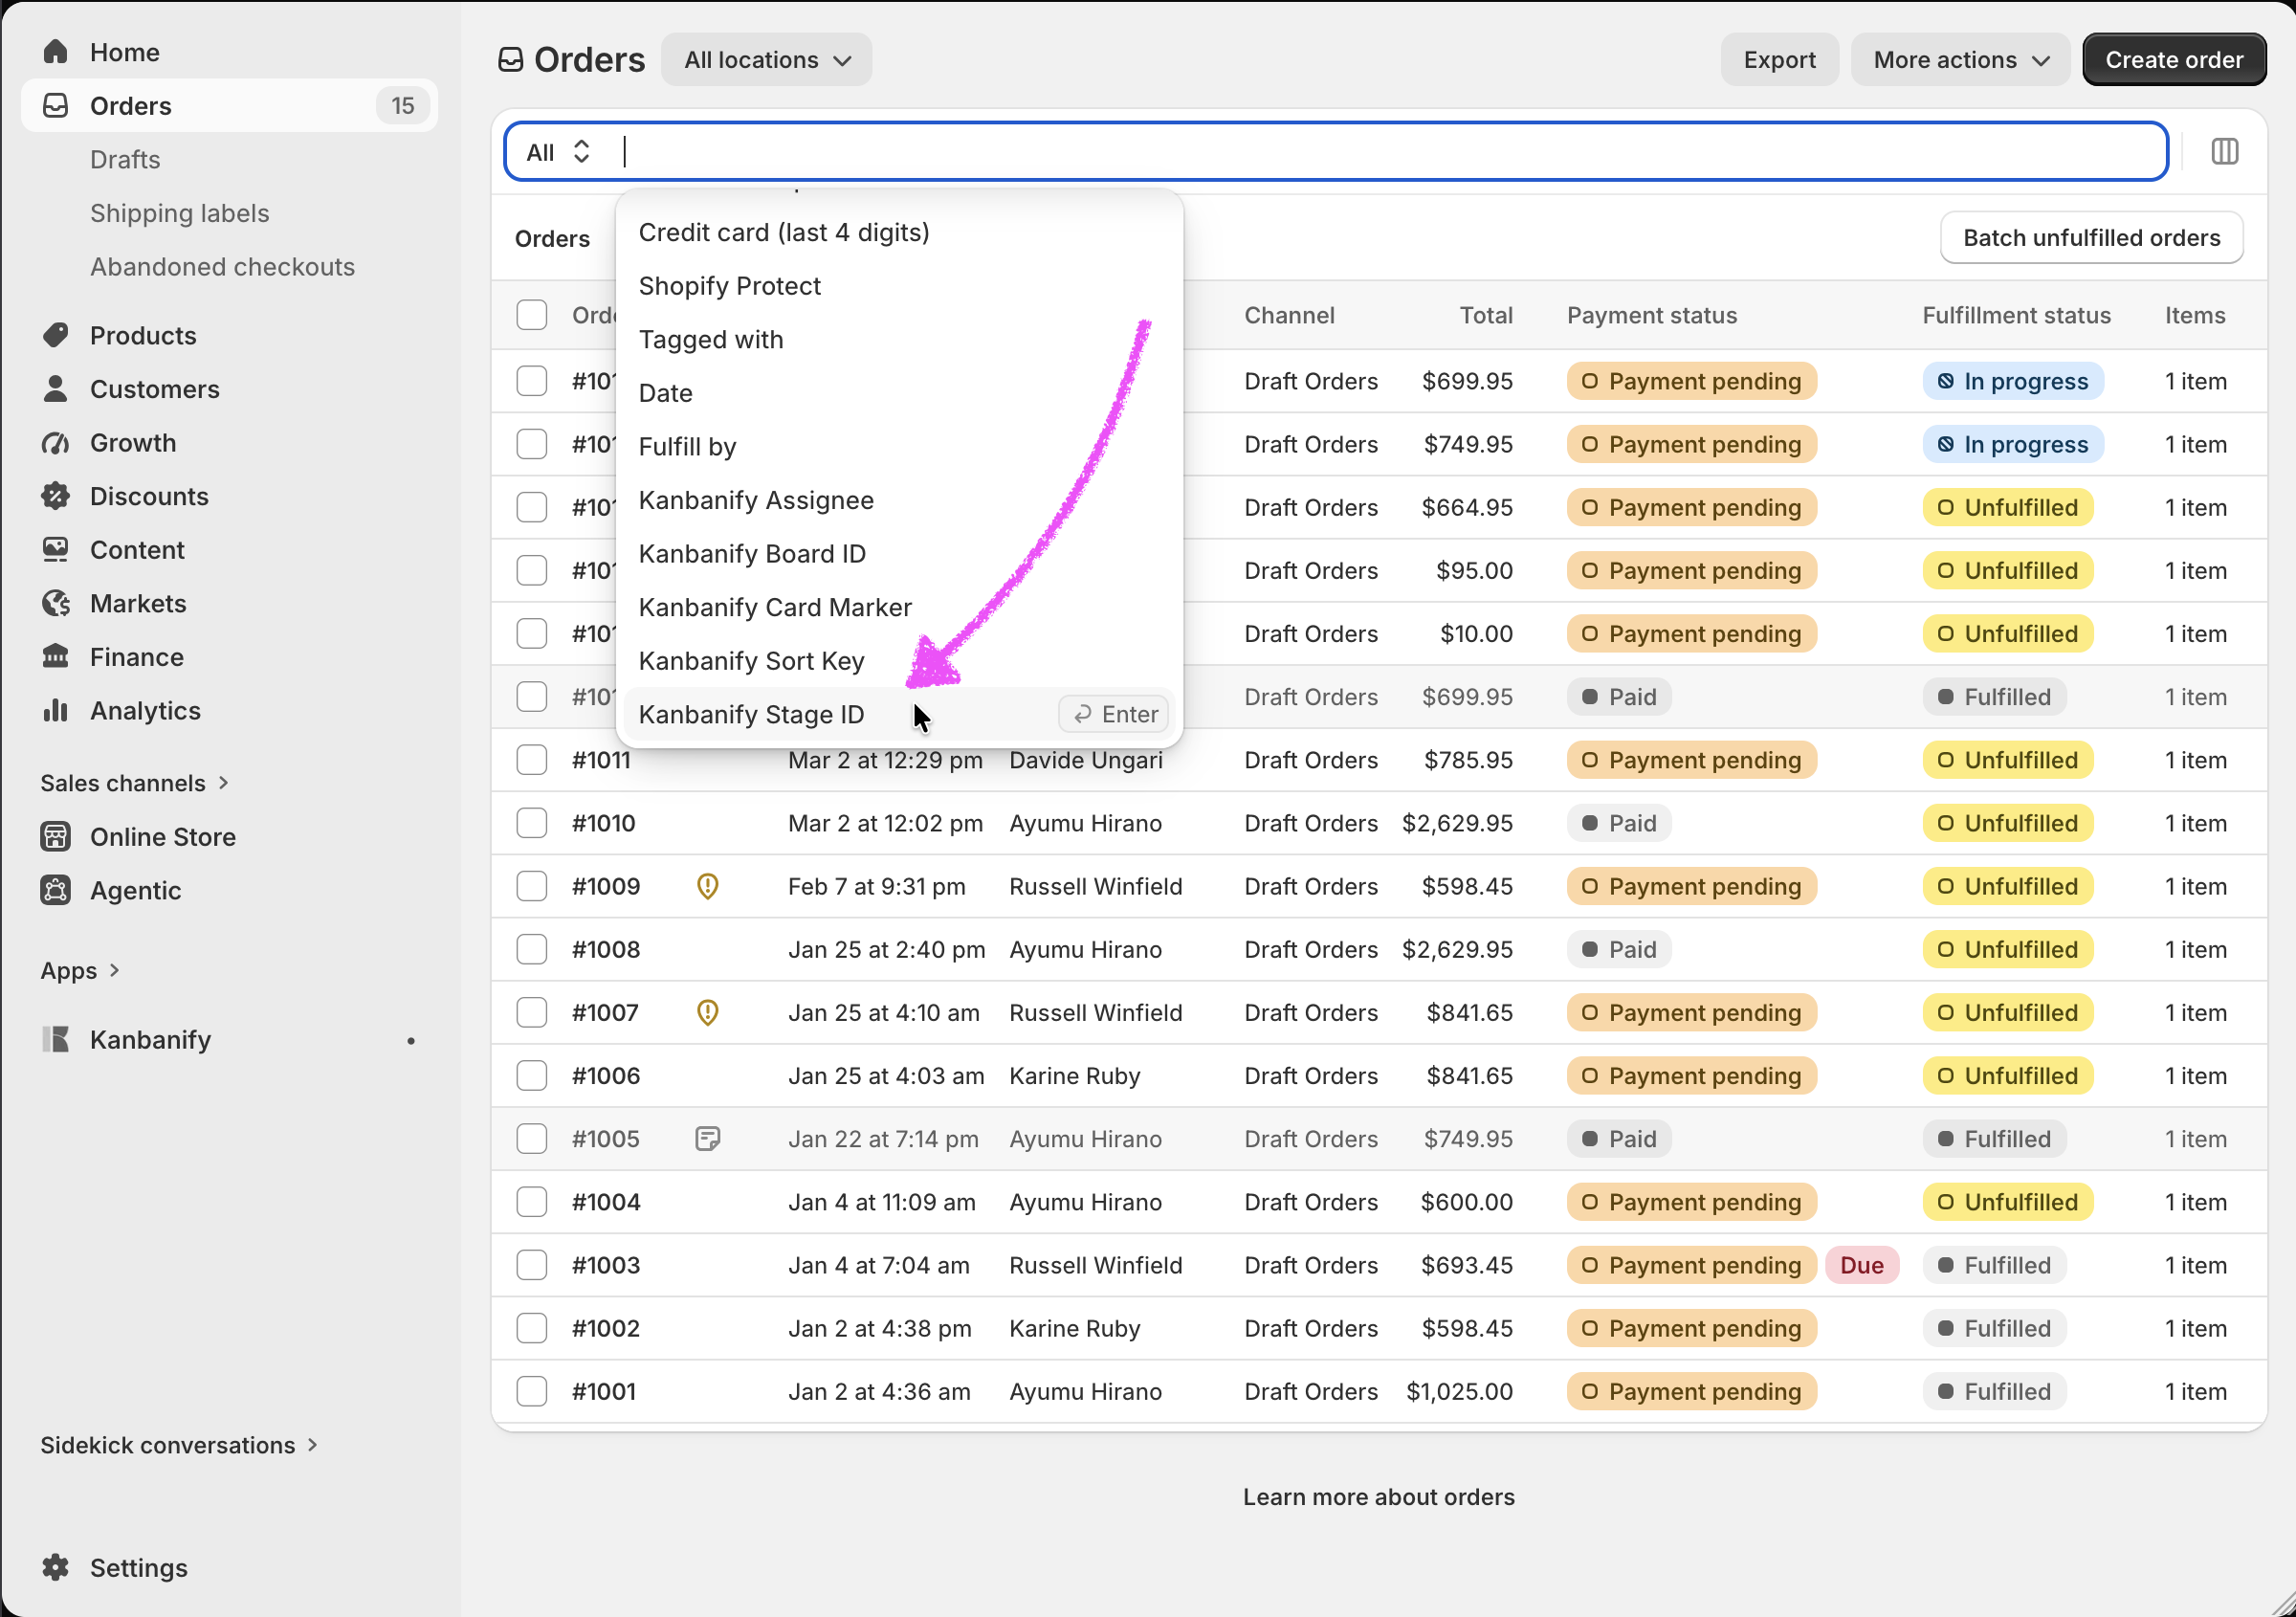Click the Create order button
Screen dimensions: 2296x1617
2174,60
